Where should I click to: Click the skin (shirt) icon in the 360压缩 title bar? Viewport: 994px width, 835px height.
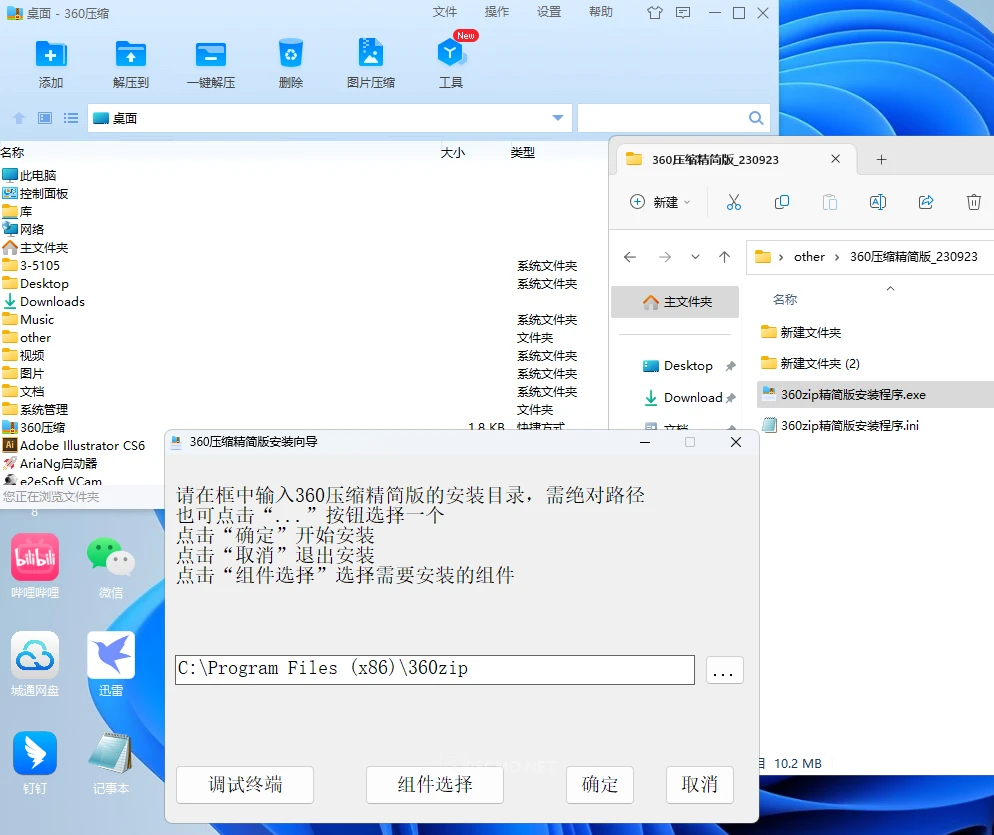tap(655, 13)
